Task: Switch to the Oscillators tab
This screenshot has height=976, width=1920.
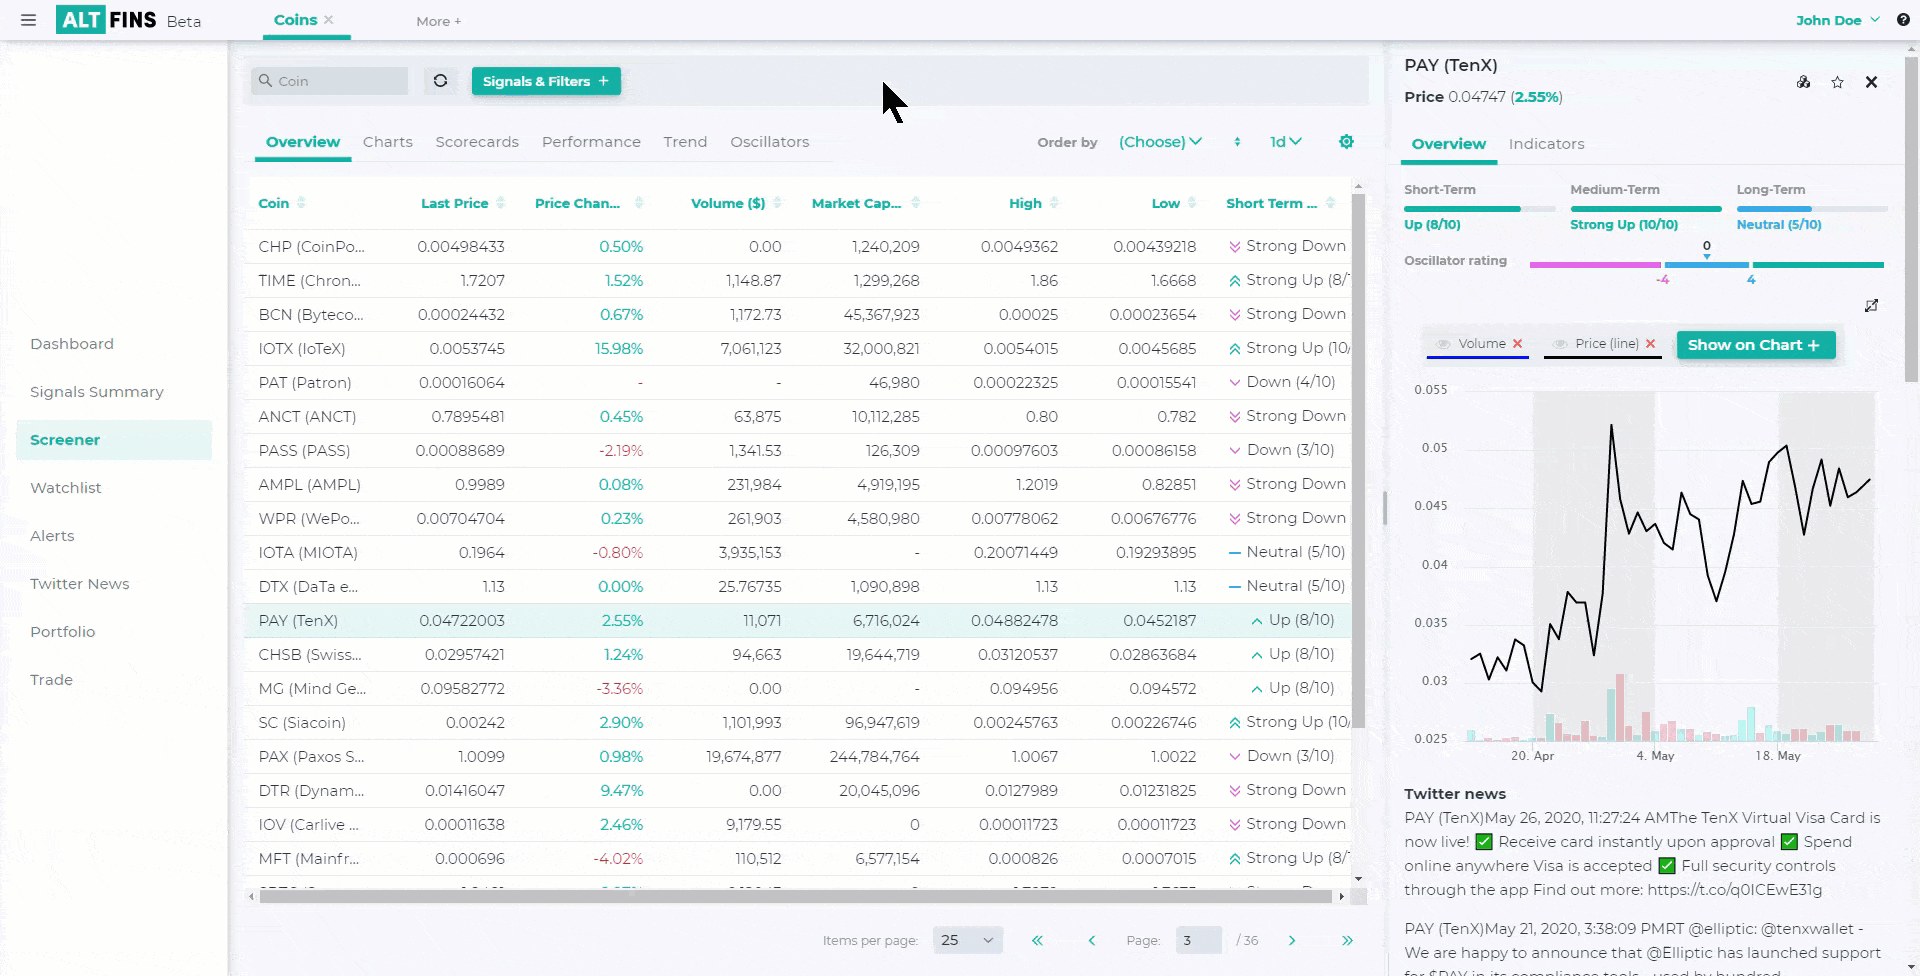Action: [x=769, y=142]
